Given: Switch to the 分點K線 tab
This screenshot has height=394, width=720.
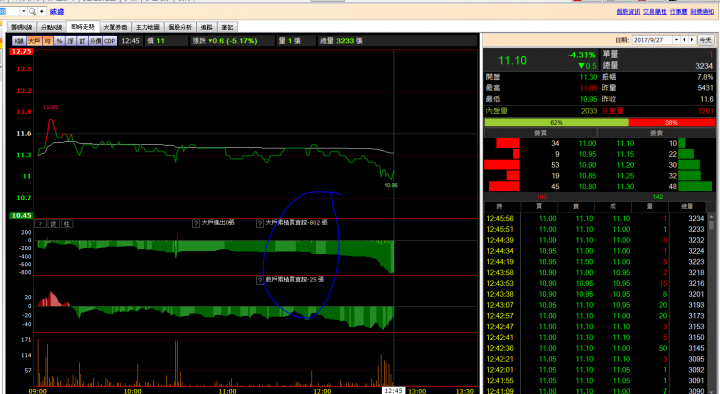Looking at the screenshot, I should click(51, 28).
